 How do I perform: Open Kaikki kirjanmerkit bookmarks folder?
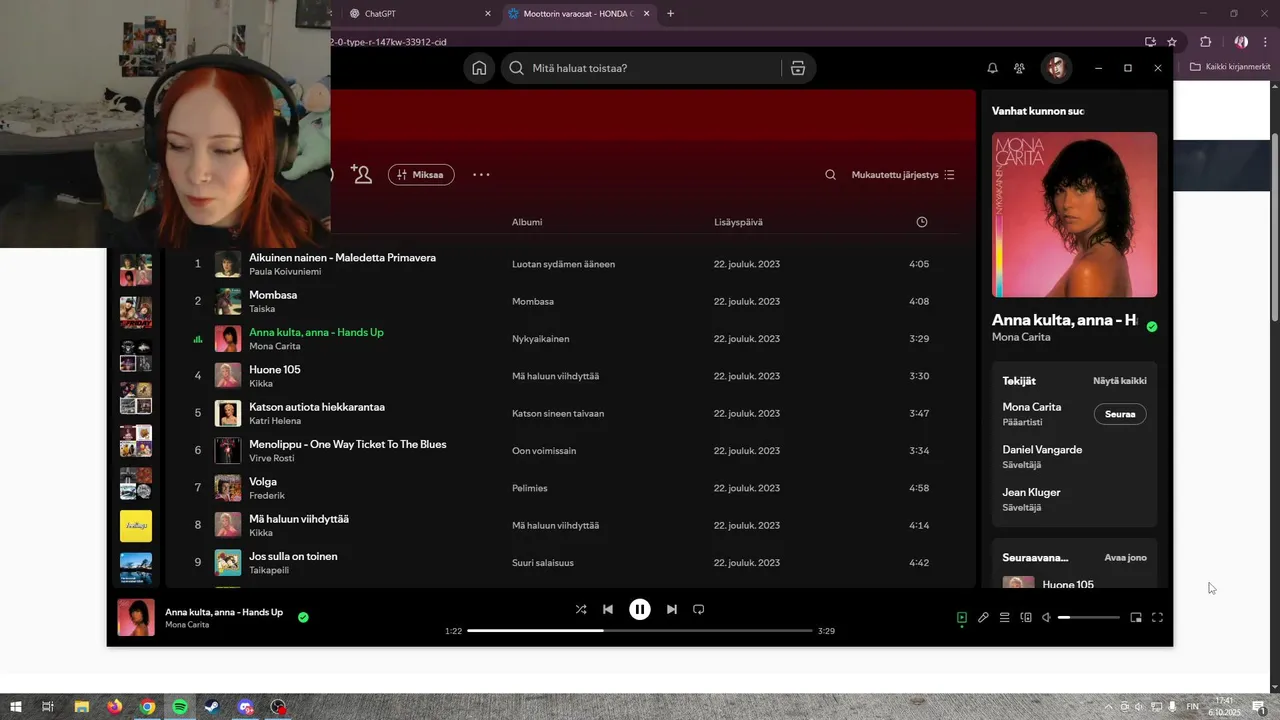tap(1230, 67)
